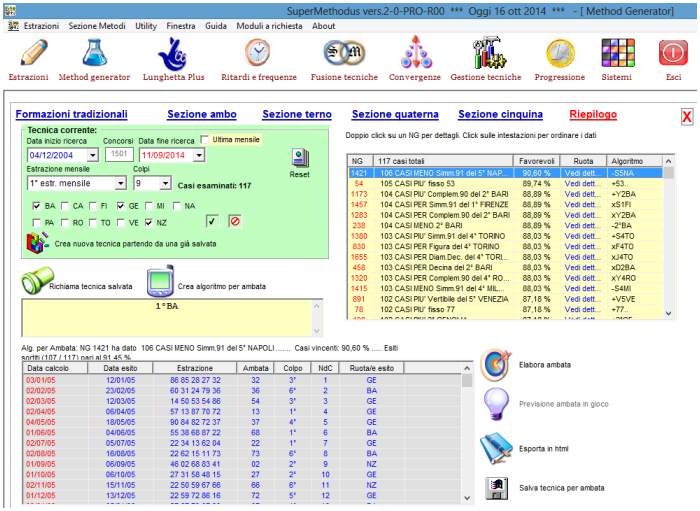Launch Method generator flask icon
The height and width of the screenshot is (511, 700).
(x=94, y=53)
